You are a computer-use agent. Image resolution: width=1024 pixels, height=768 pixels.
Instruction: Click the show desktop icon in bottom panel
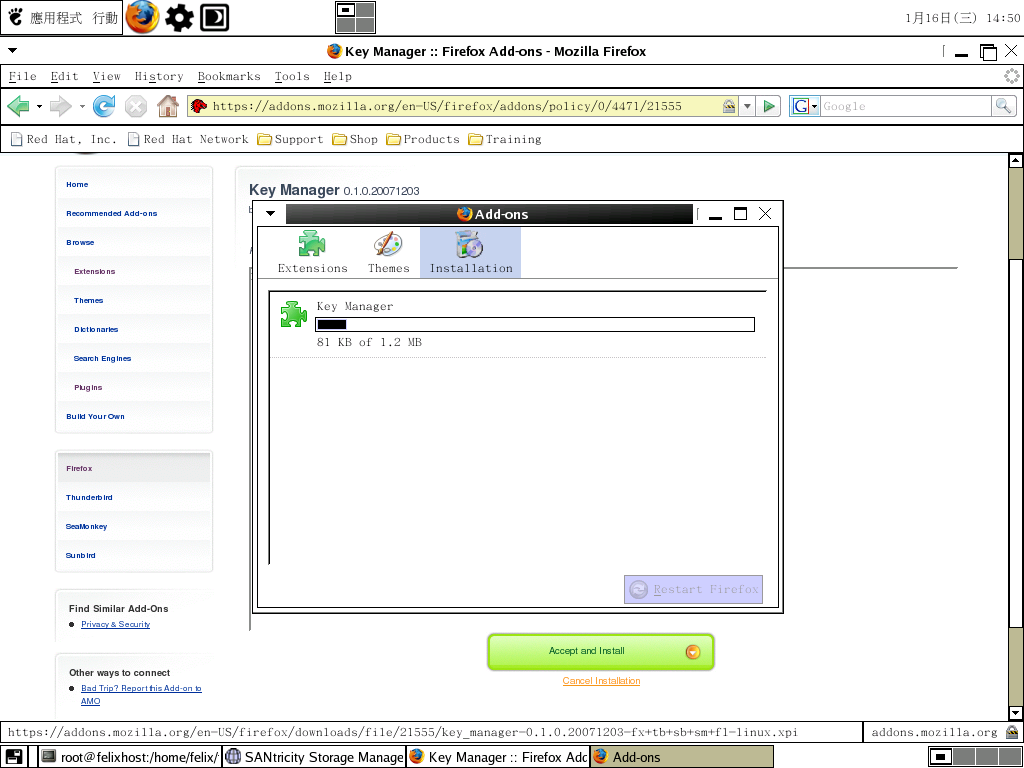14,757
